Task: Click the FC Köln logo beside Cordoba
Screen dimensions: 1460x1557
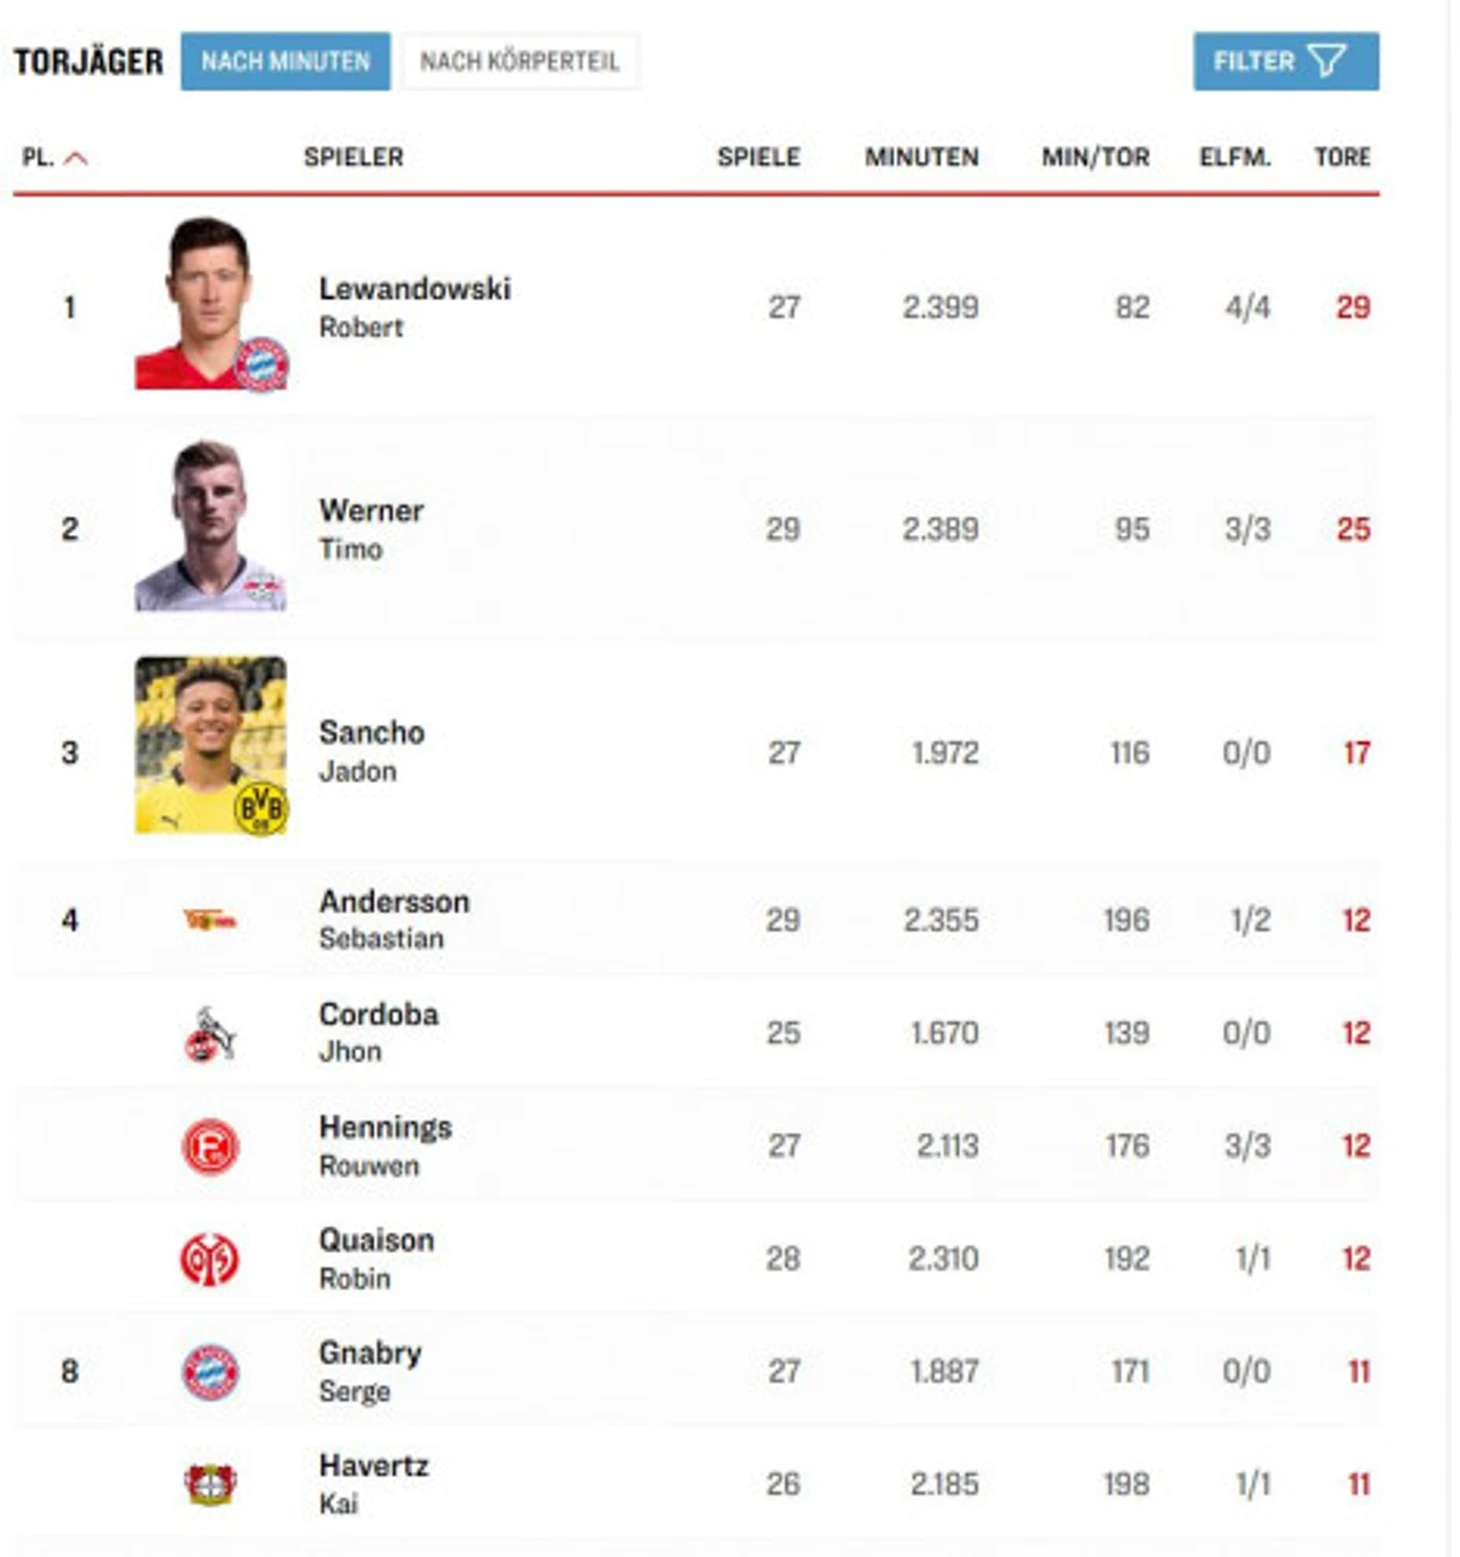Action: [210, 1034]
